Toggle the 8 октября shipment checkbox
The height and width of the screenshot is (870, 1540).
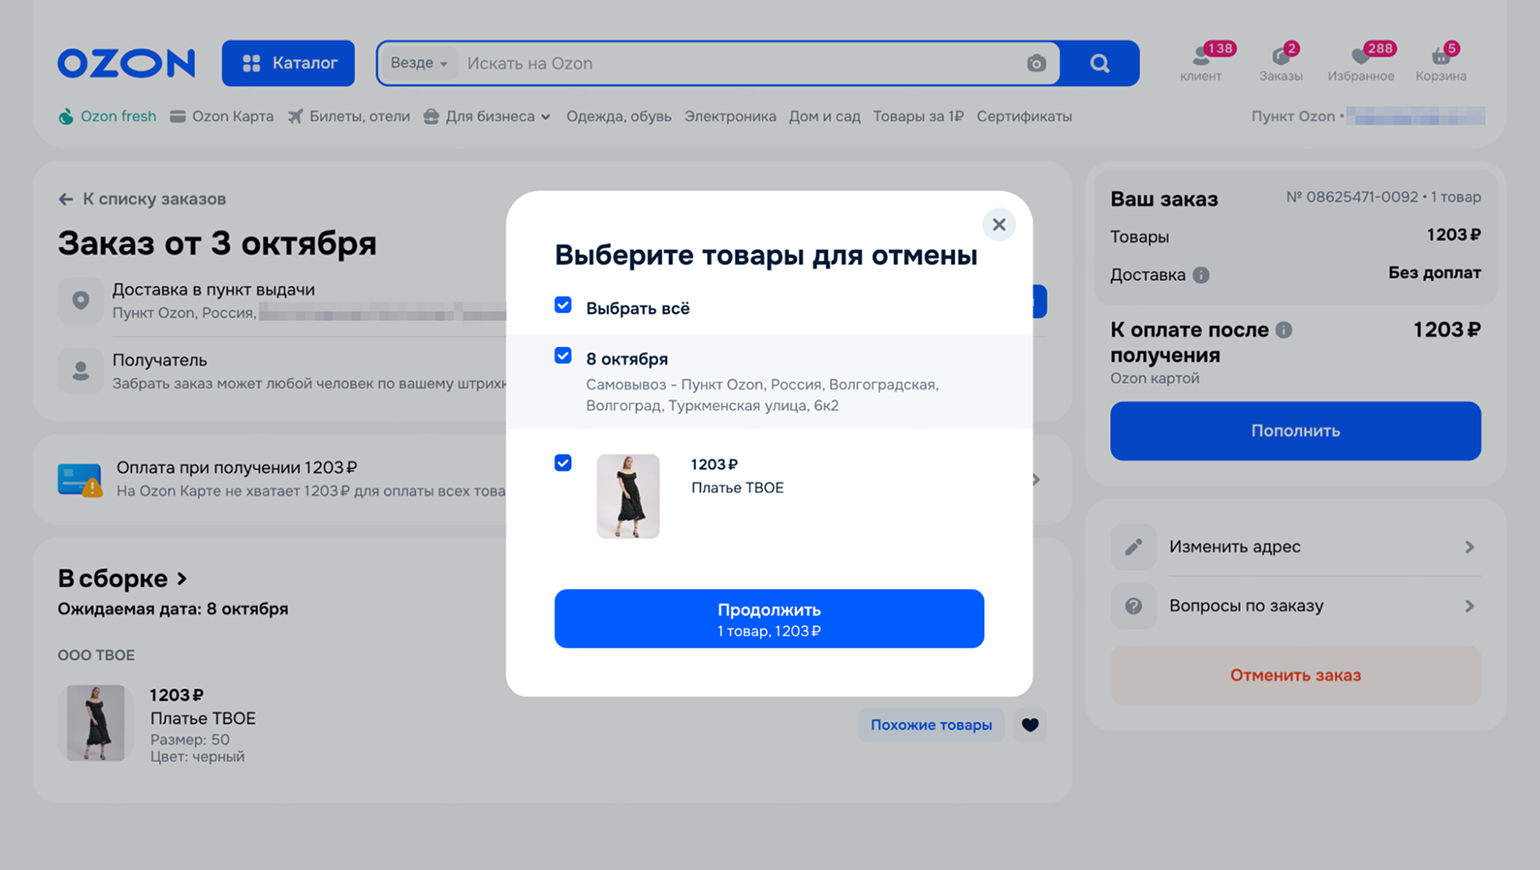pos(563,356)
